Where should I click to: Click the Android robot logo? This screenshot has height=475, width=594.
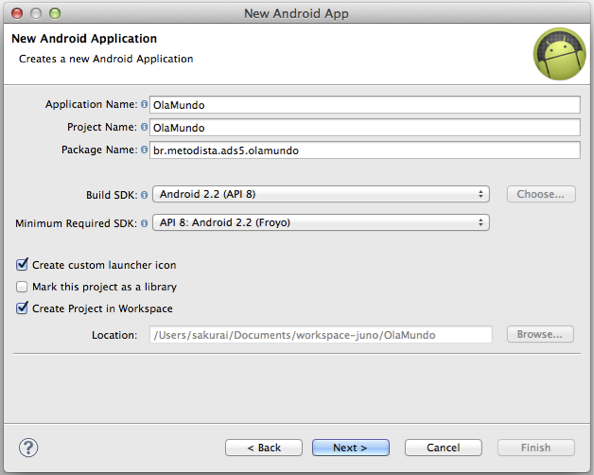[x=560, y=54]
